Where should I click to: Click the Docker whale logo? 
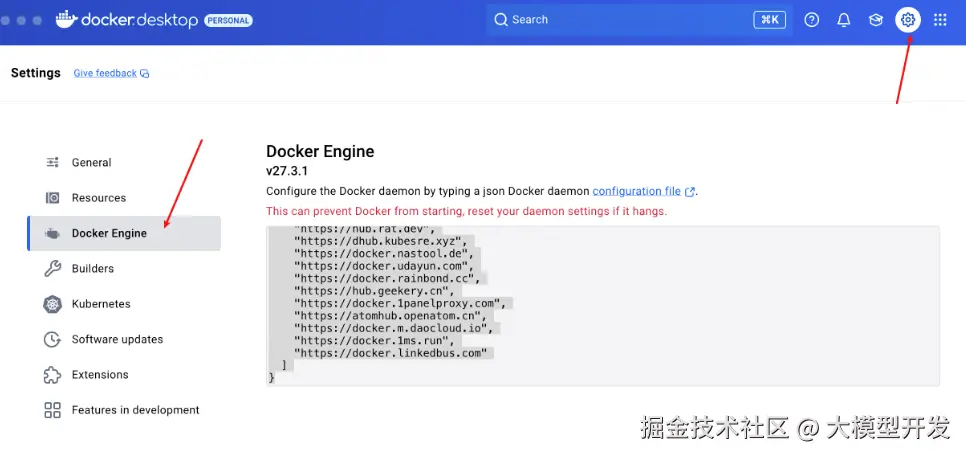click(x=67, y=20)
